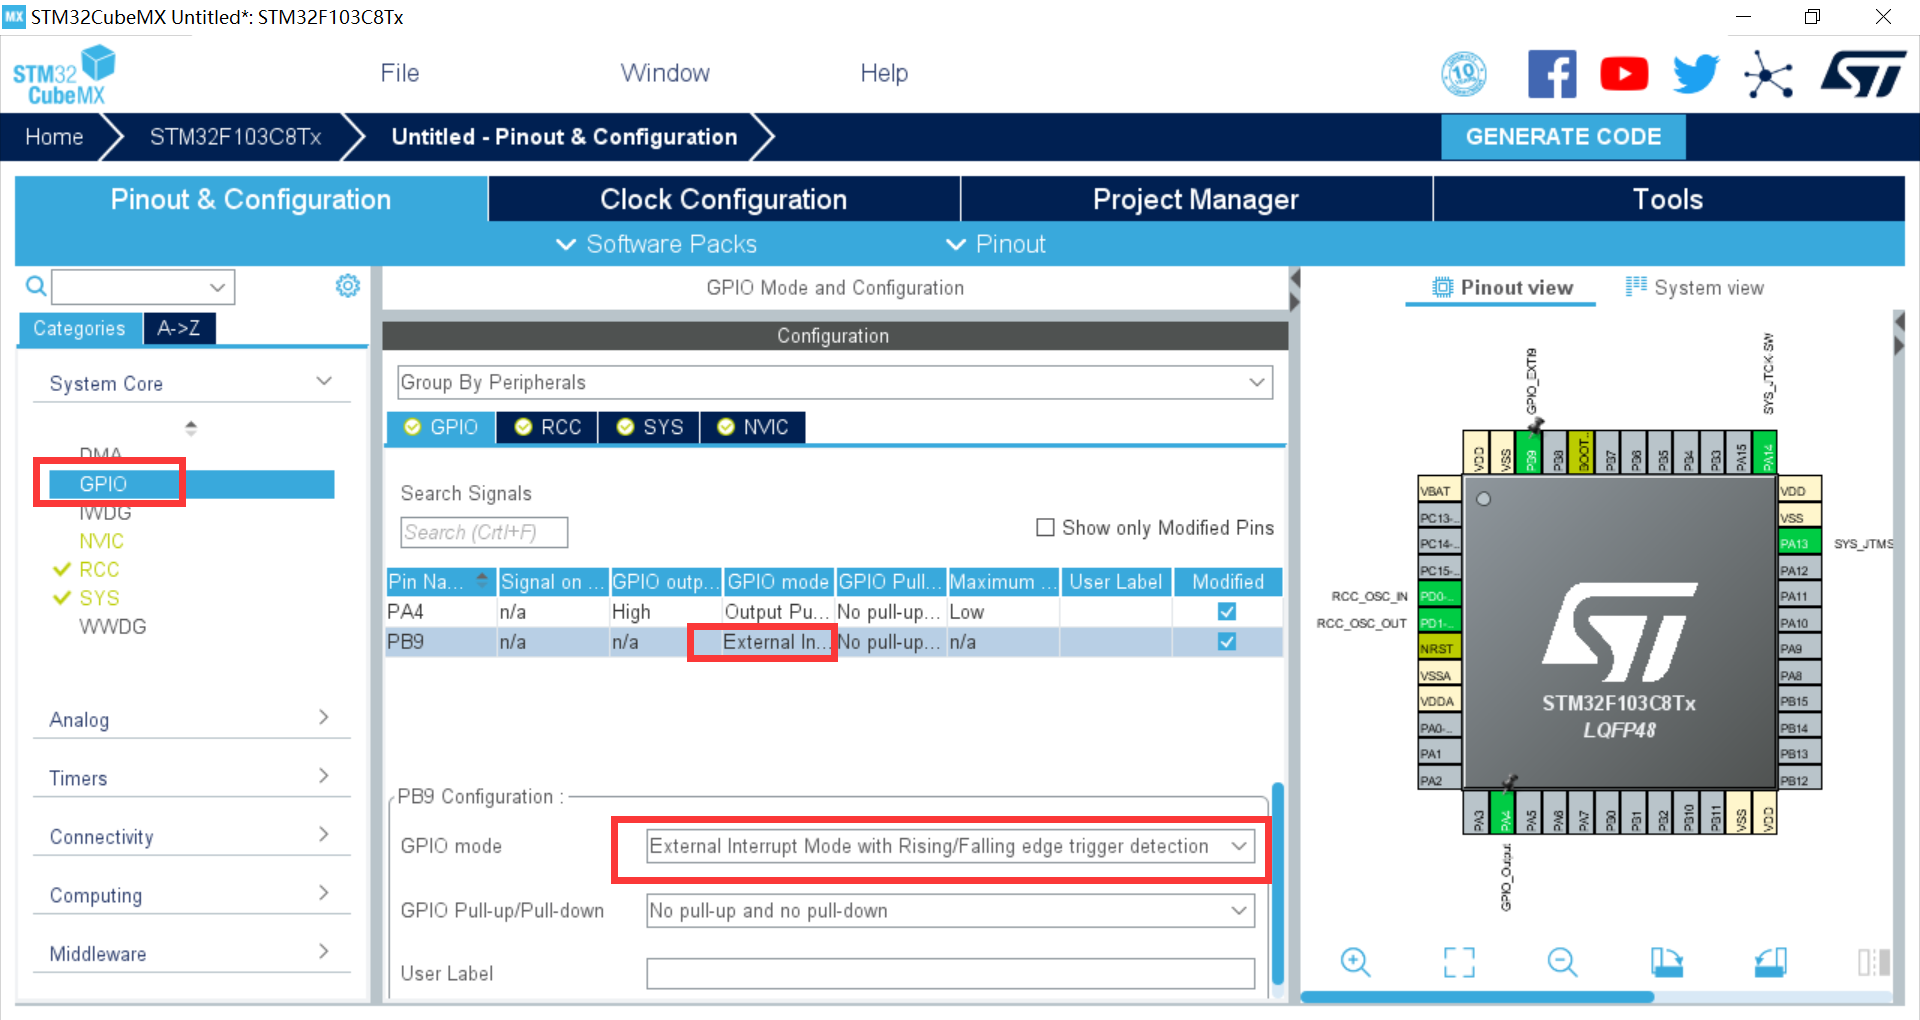
Task: Select the green PA13 pin on chip
Action: [1799, 543]
